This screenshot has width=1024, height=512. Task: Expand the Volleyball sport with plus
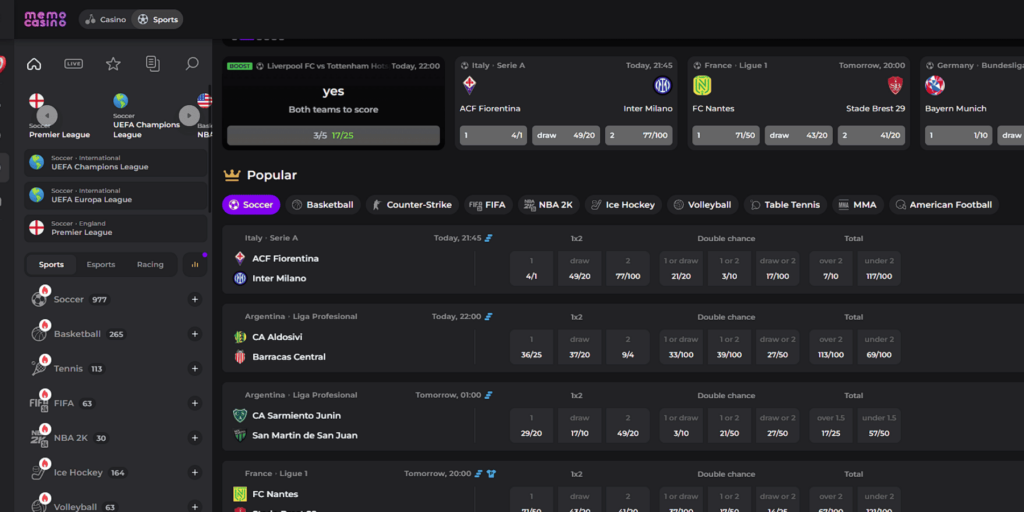pos(195,507)
